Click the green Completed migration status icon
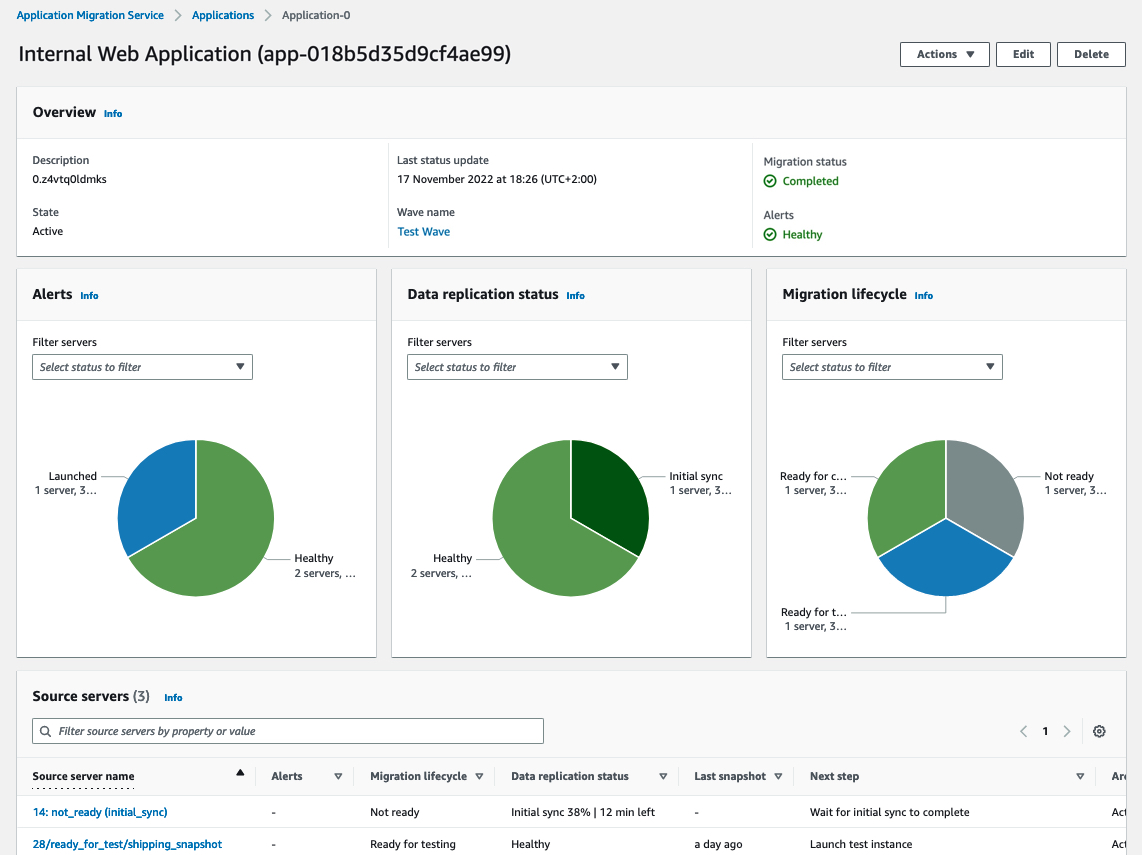This screenshot has width=1142, height=855. (x=770, y=181)
